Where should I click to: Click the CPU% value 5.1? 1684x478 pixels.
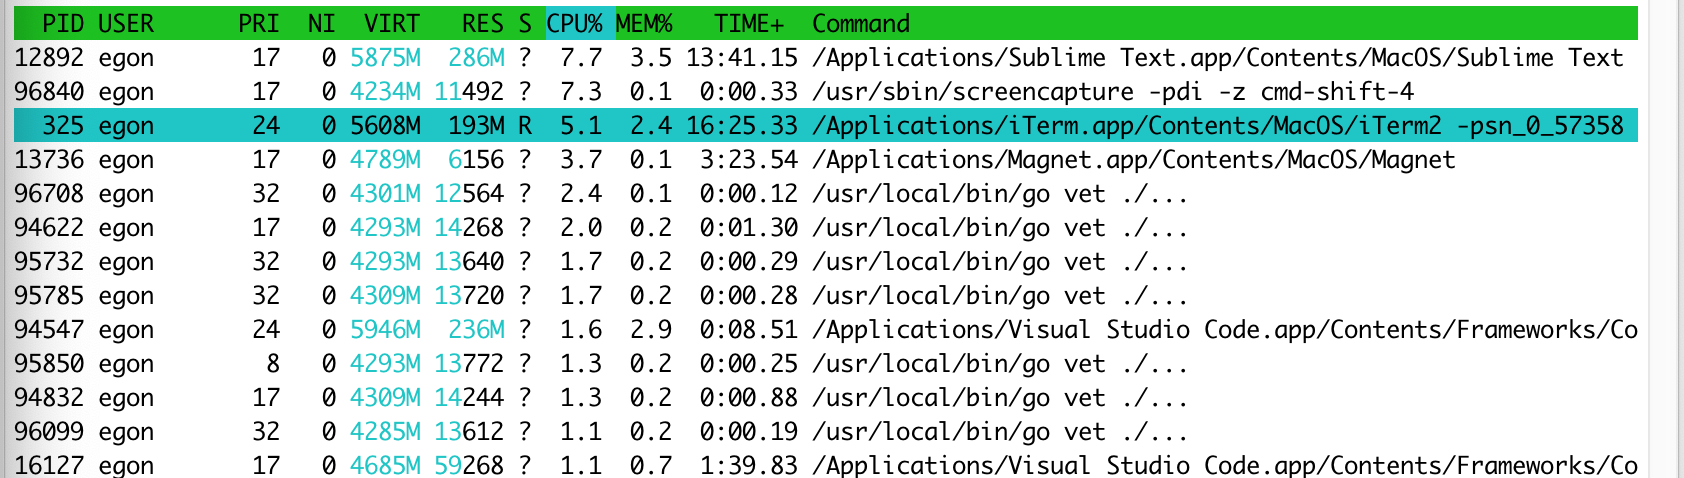point(581,126)
